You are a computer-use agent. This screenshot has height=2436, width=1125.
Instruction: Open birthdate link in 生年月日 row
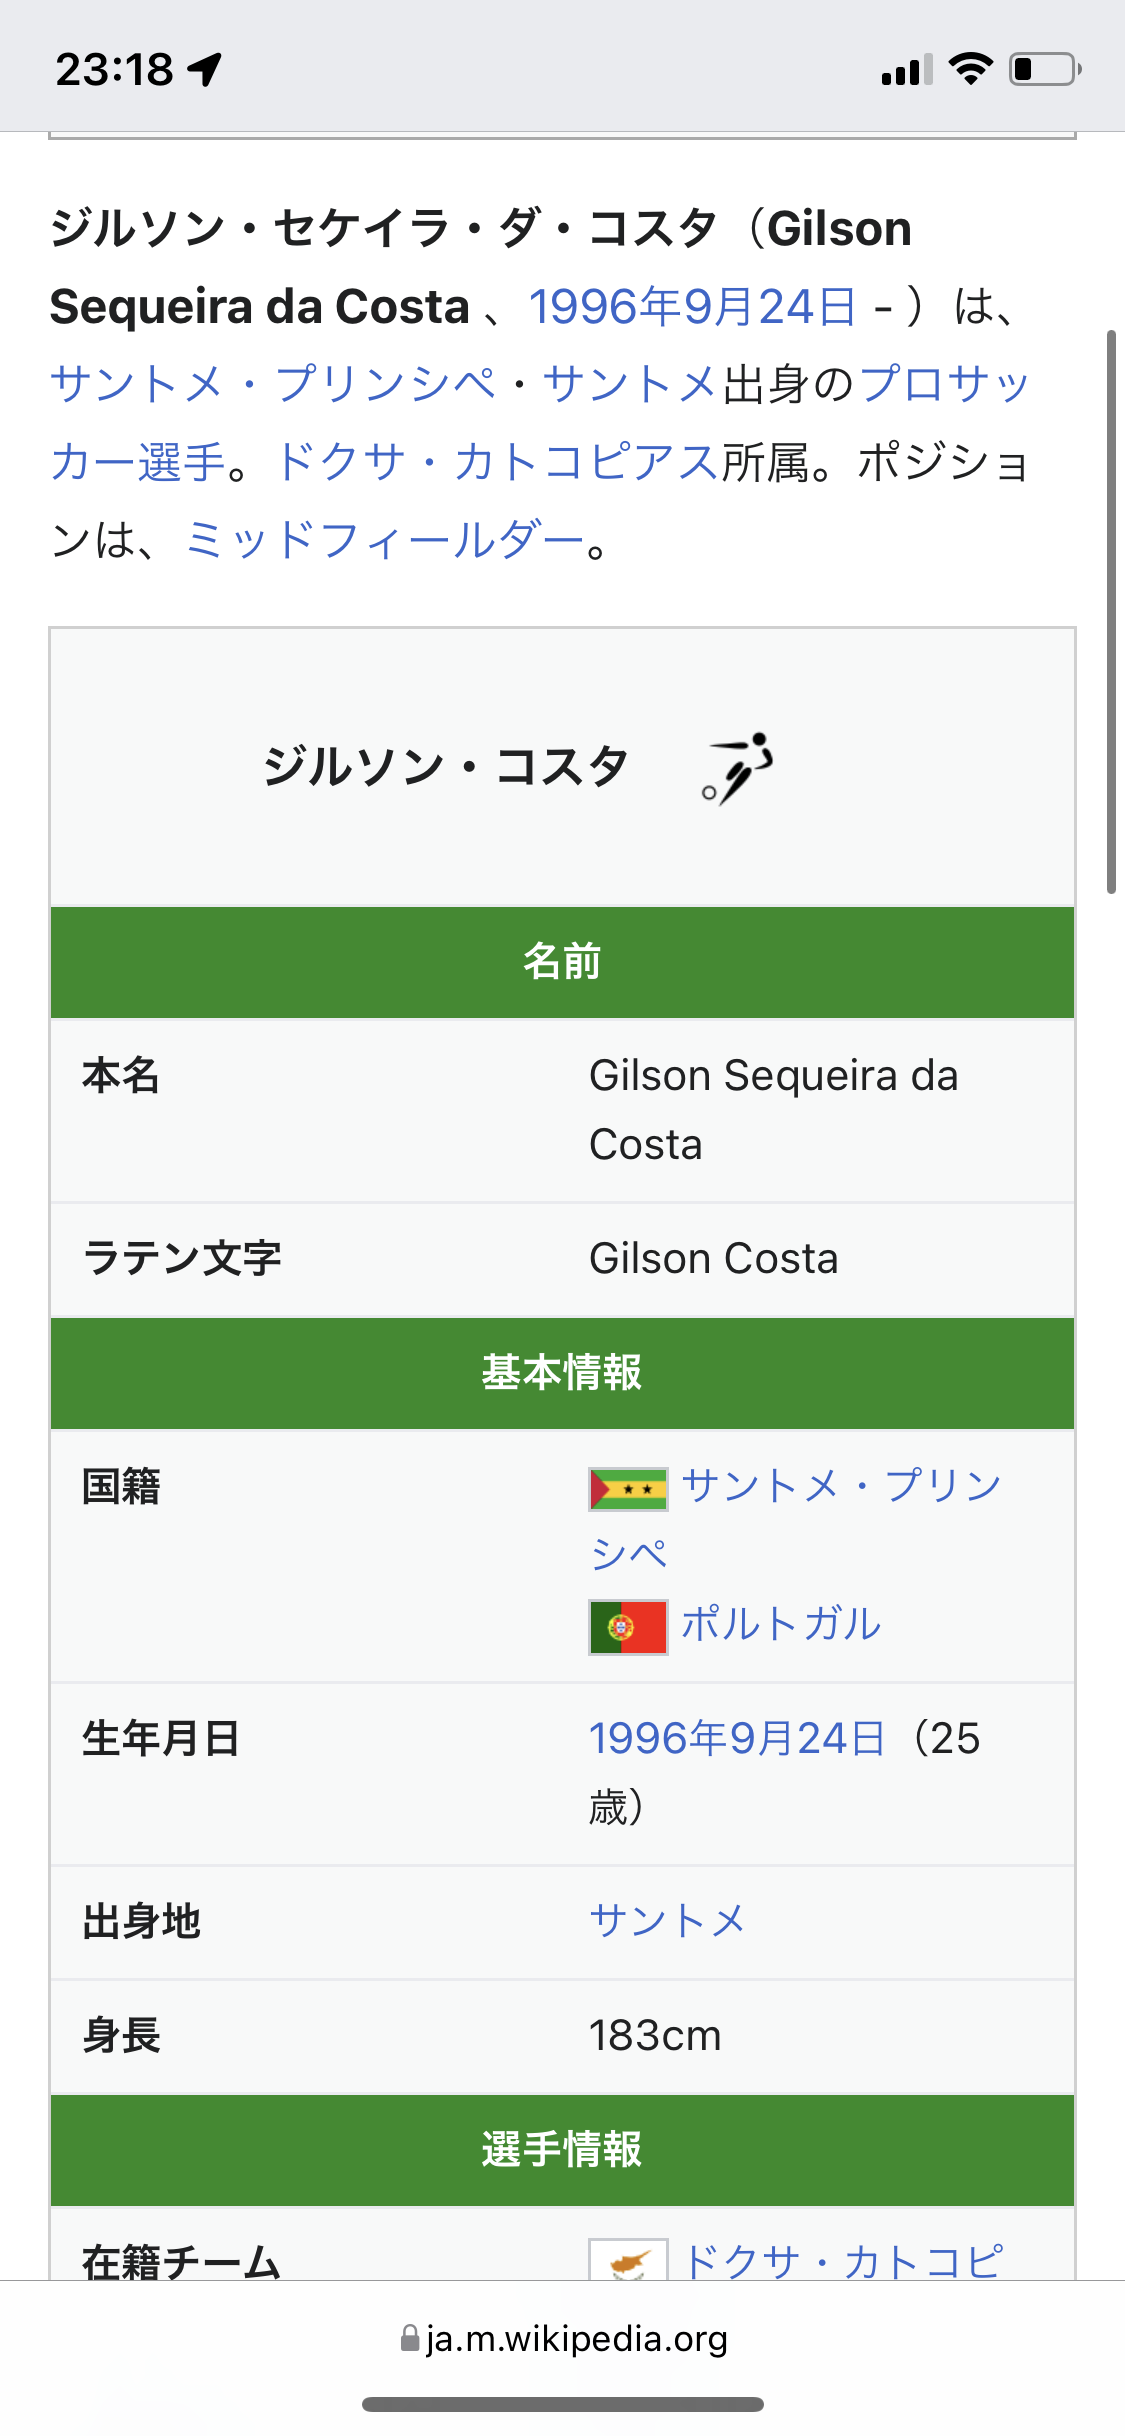[x=737, y=1738]
